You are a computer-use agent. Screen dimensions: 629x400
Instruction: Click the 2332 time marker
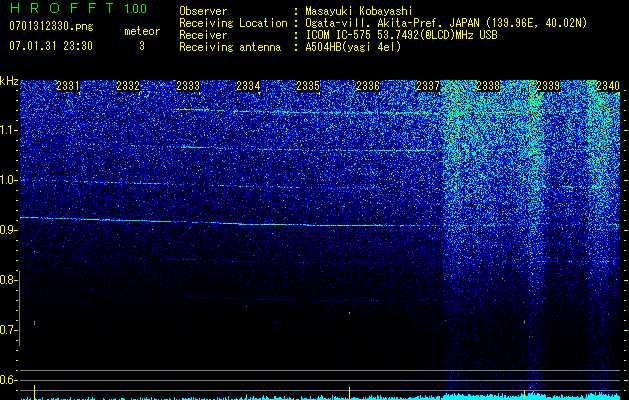coord(128,85)
